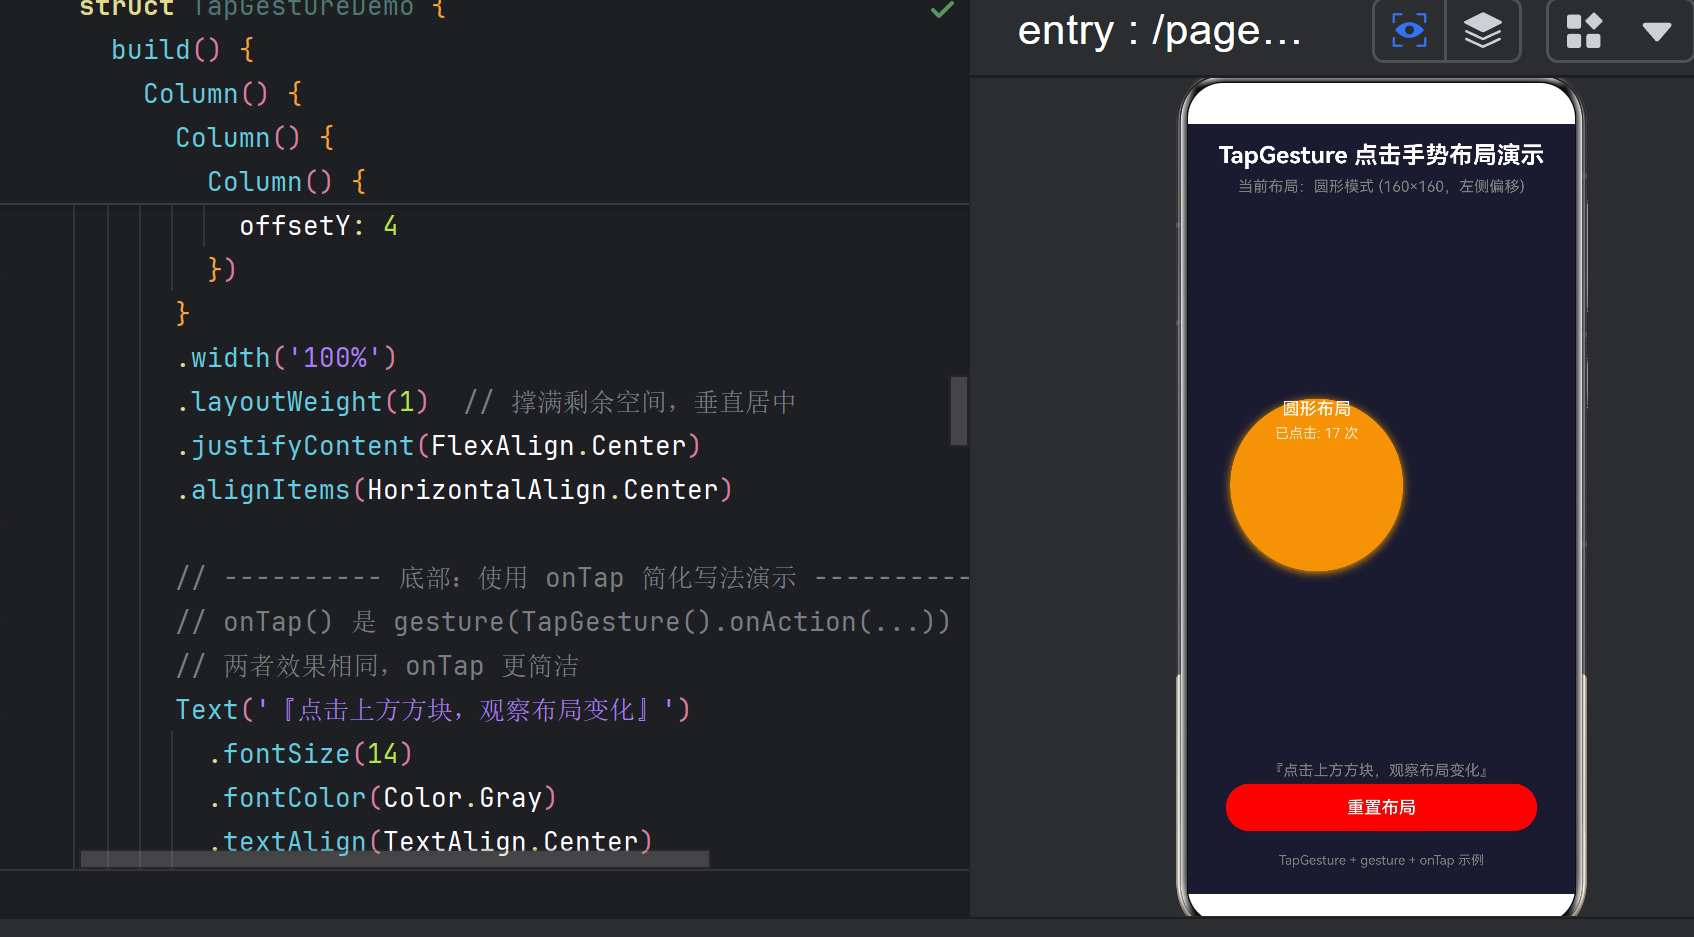Click the preview title TapGesture 点击手势布局演示
This screenshot has height=937, width=1694.
tap(1381, 155)
